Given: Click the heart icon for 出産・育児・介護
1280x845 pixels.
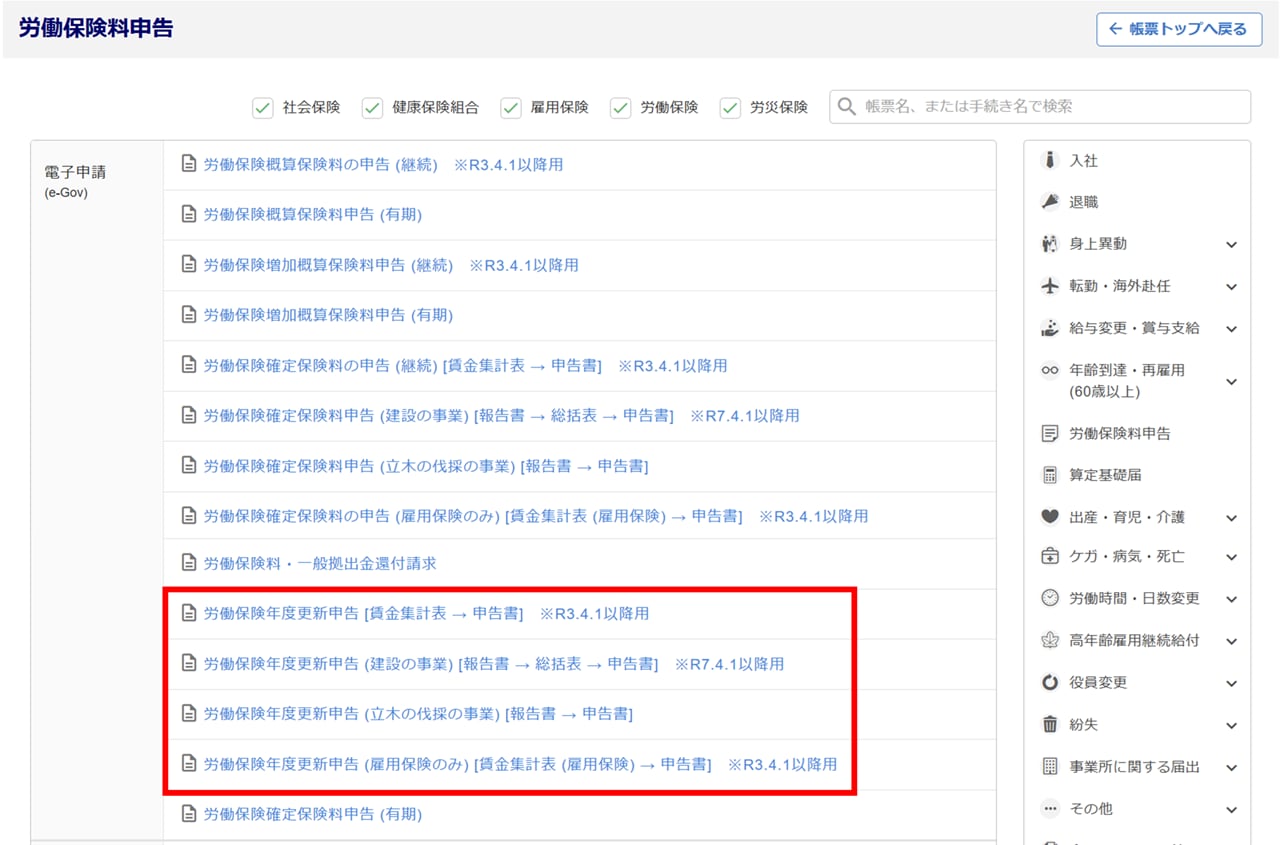Looking at the screenshot, I should [1049, 517].
